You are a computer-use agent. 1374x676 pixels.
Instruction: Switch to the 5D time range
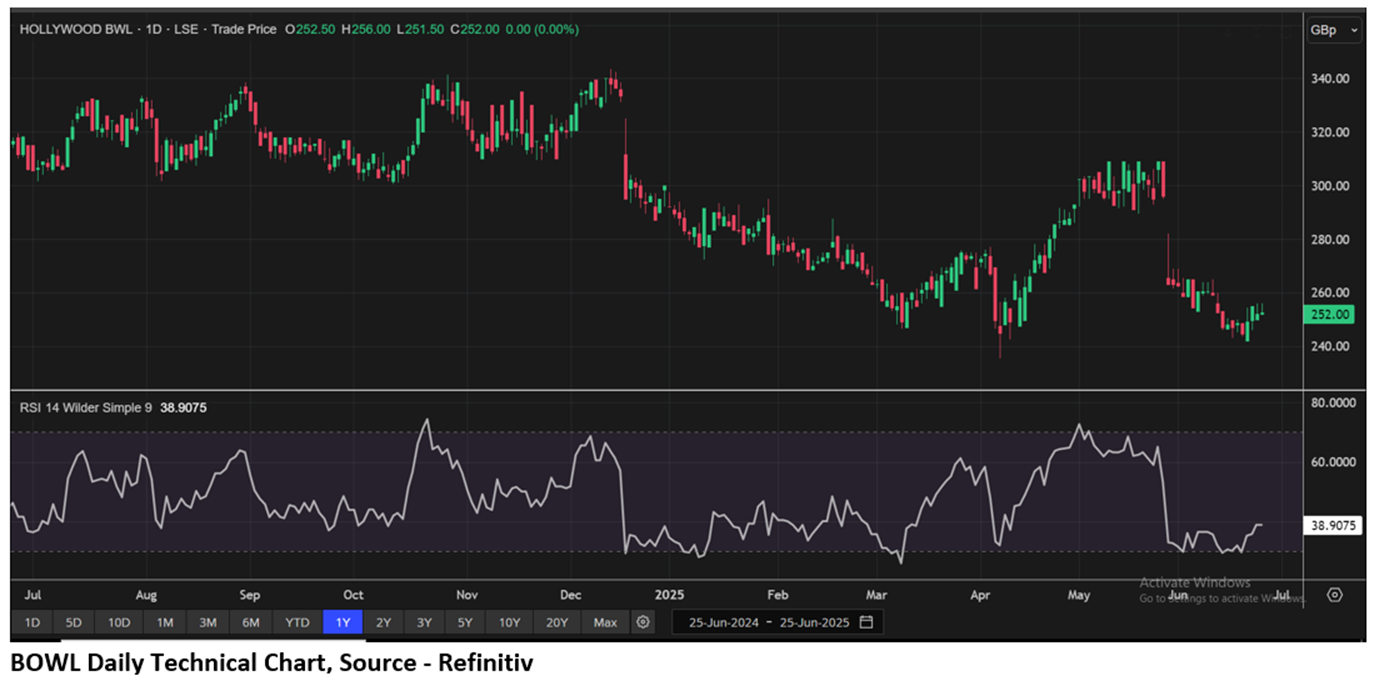[74, 622]
